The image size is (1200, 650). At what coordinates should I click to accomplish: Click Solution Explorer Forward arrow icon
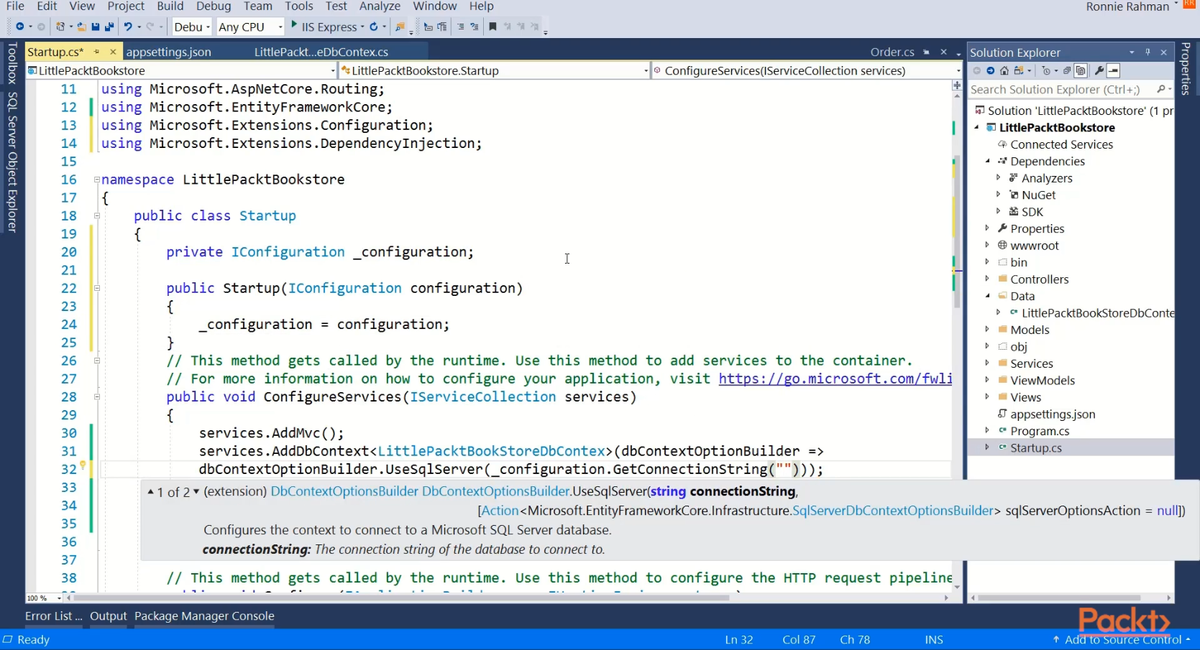tap(990, 70)
